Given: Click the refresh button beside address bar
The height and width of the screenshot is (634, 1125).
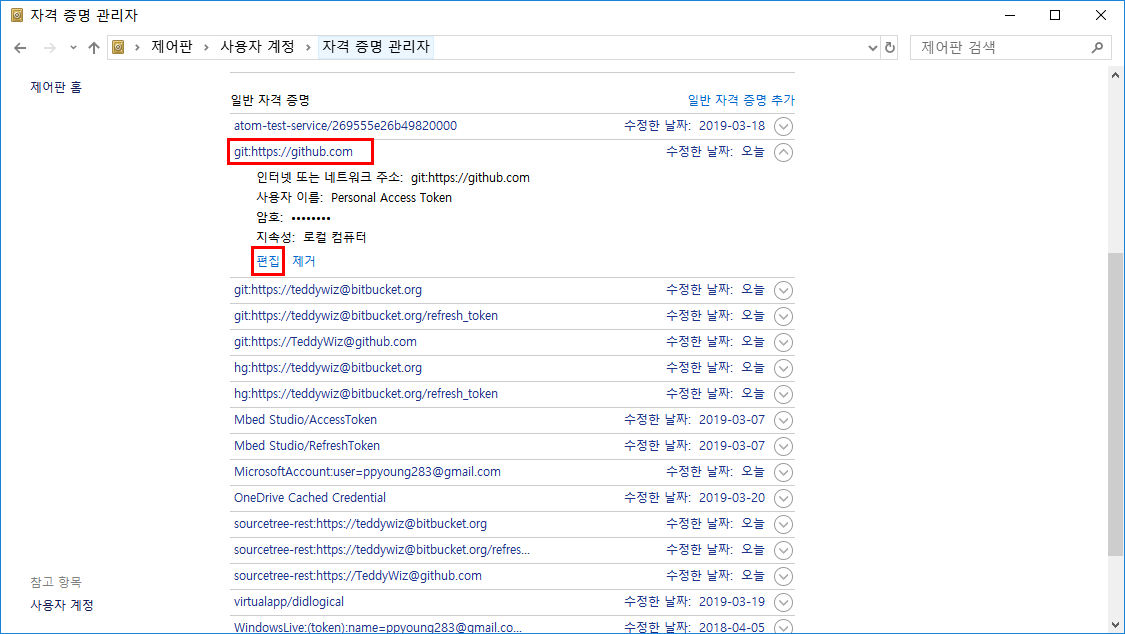Looking at the screenshot, I should [x=890, y=48].
